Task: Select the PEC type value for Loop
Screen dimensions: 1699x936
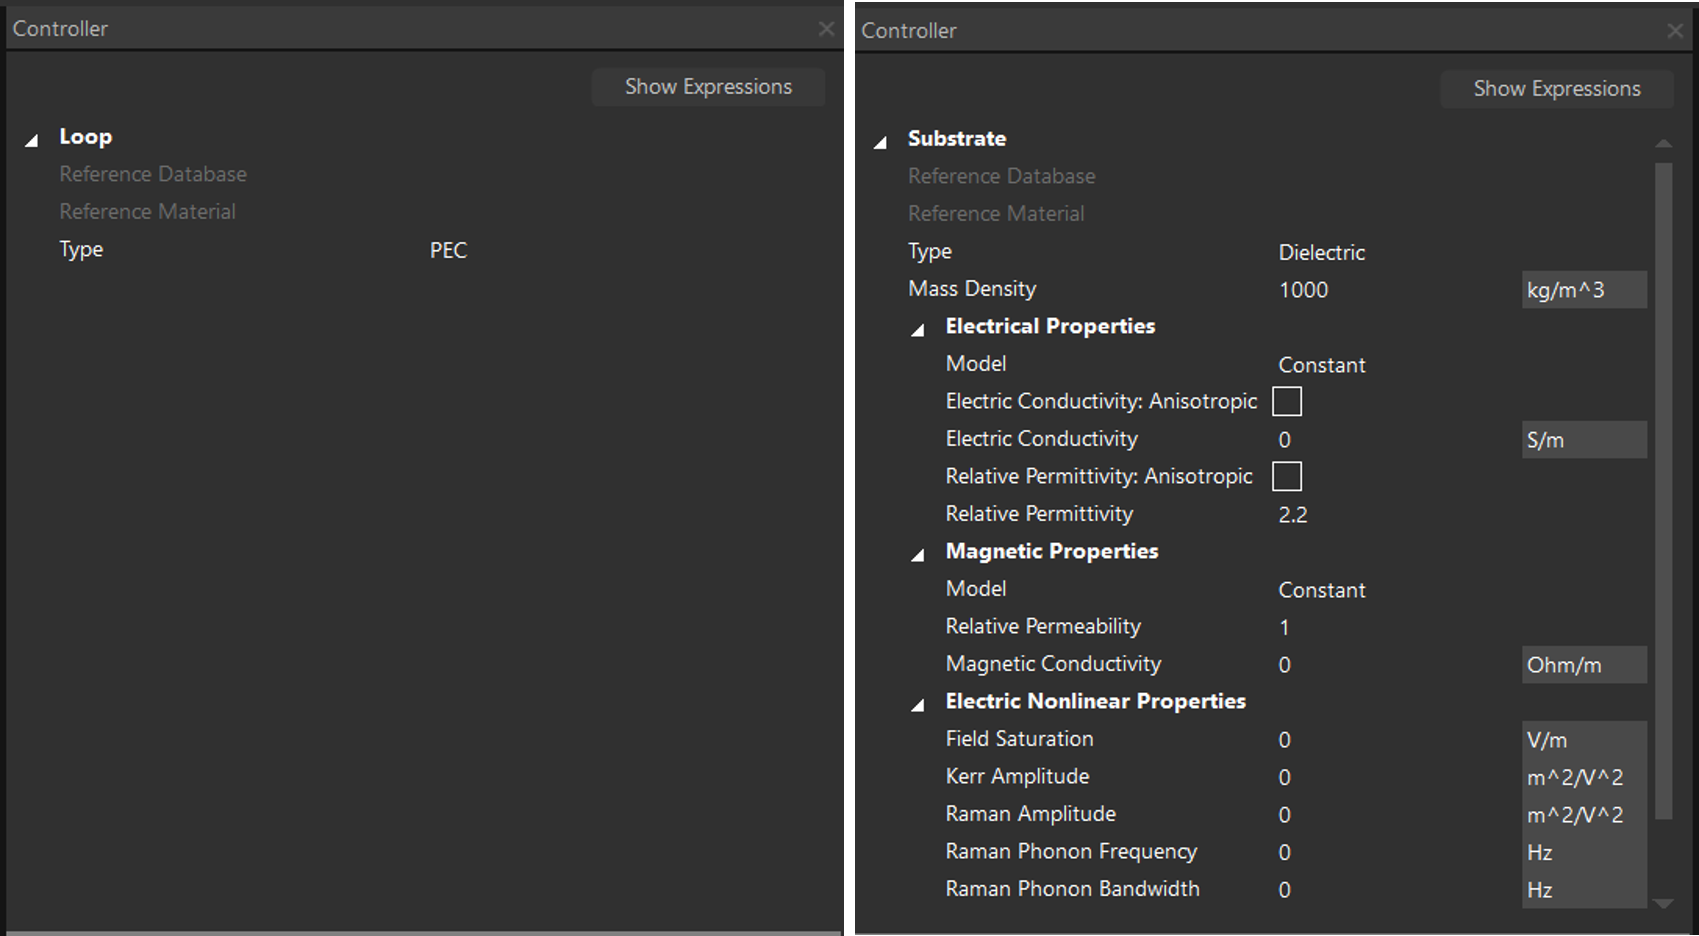Action: pos(448,251)
